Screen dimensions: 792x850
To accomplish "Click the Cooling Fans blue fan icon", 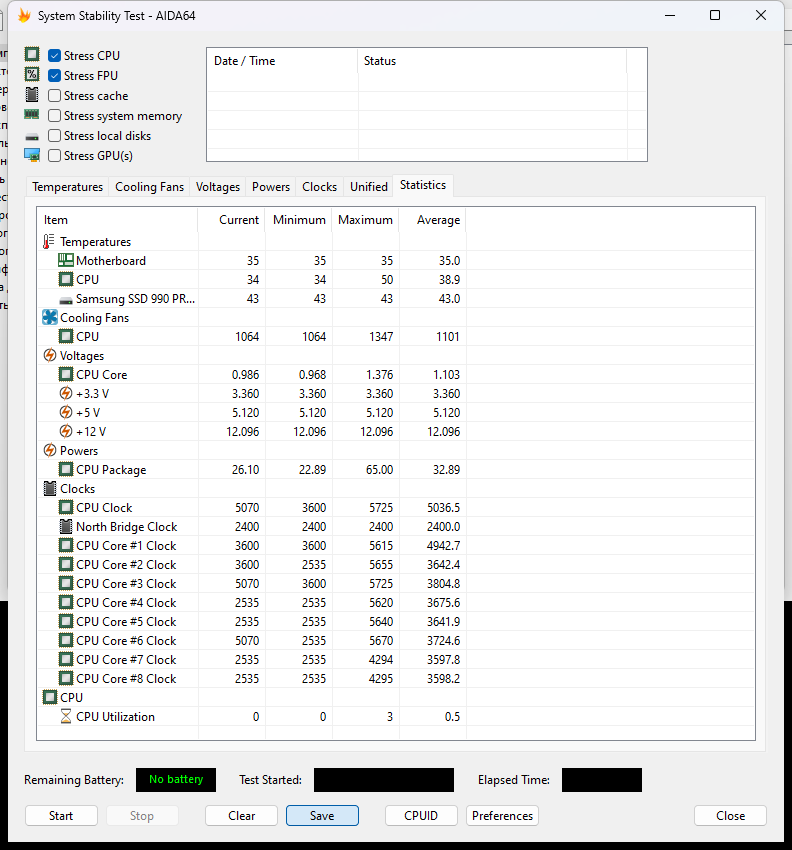I will pyautogui.click(x=50, y=318).
